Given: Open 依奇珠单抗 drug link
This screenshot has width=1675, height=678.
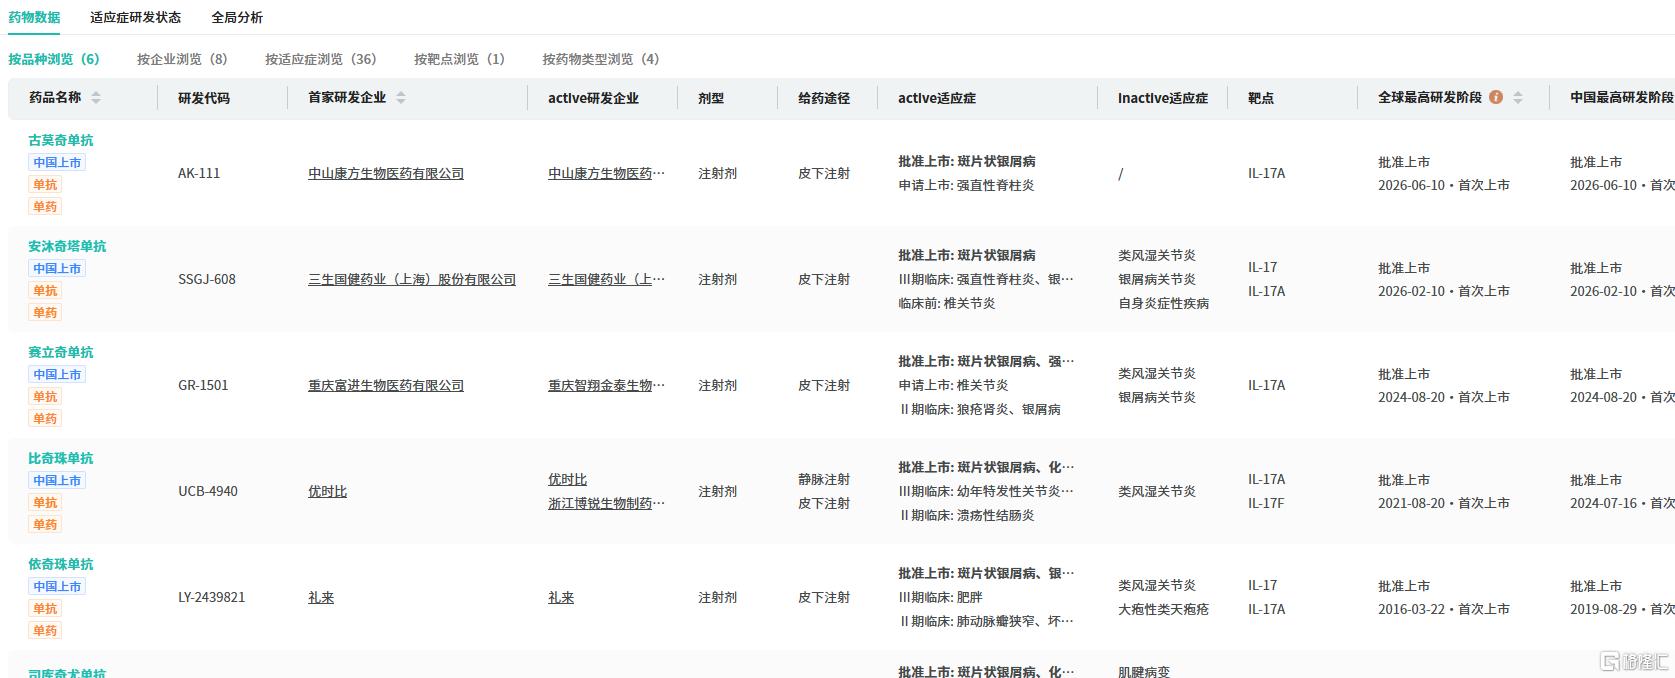Looking at the screenshot, I should [x=60, y=565].
